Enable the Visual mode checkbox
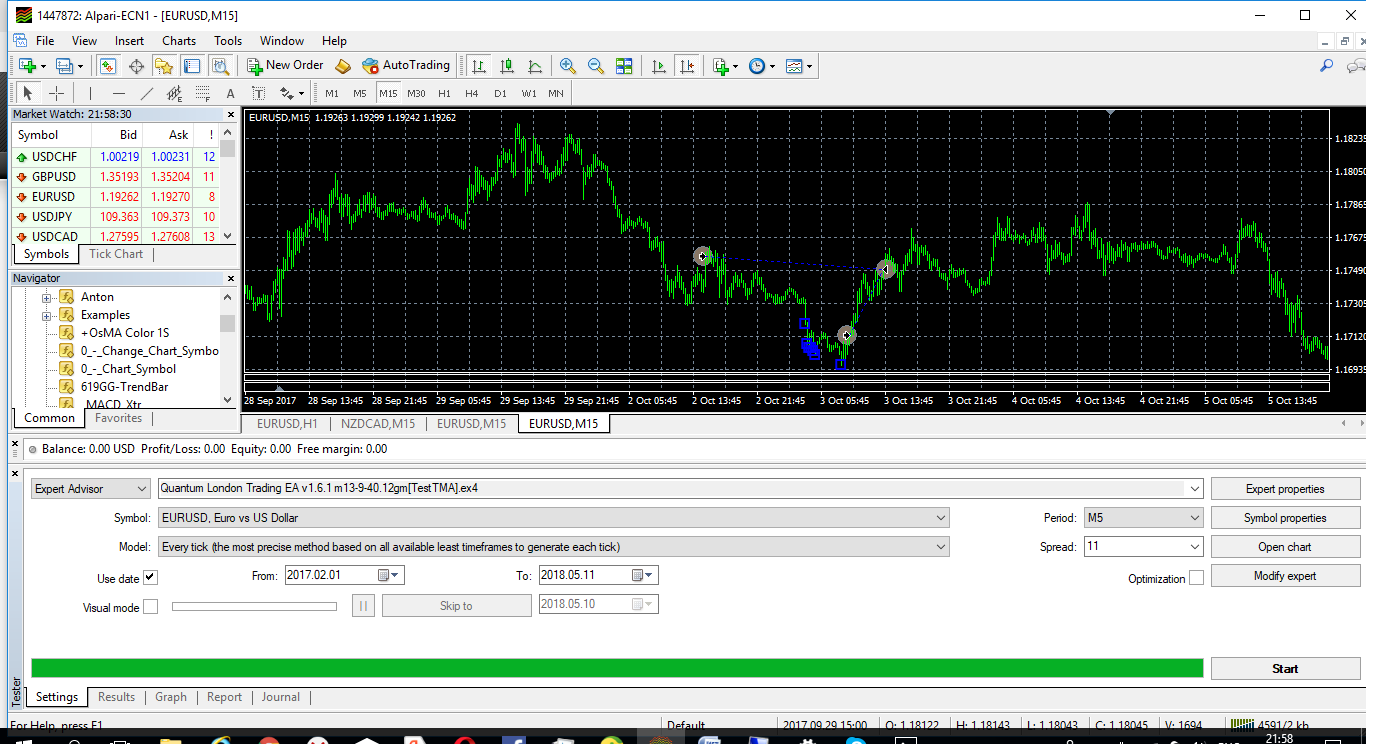Screen dimensions: 1382x744 tap(150, 606)
